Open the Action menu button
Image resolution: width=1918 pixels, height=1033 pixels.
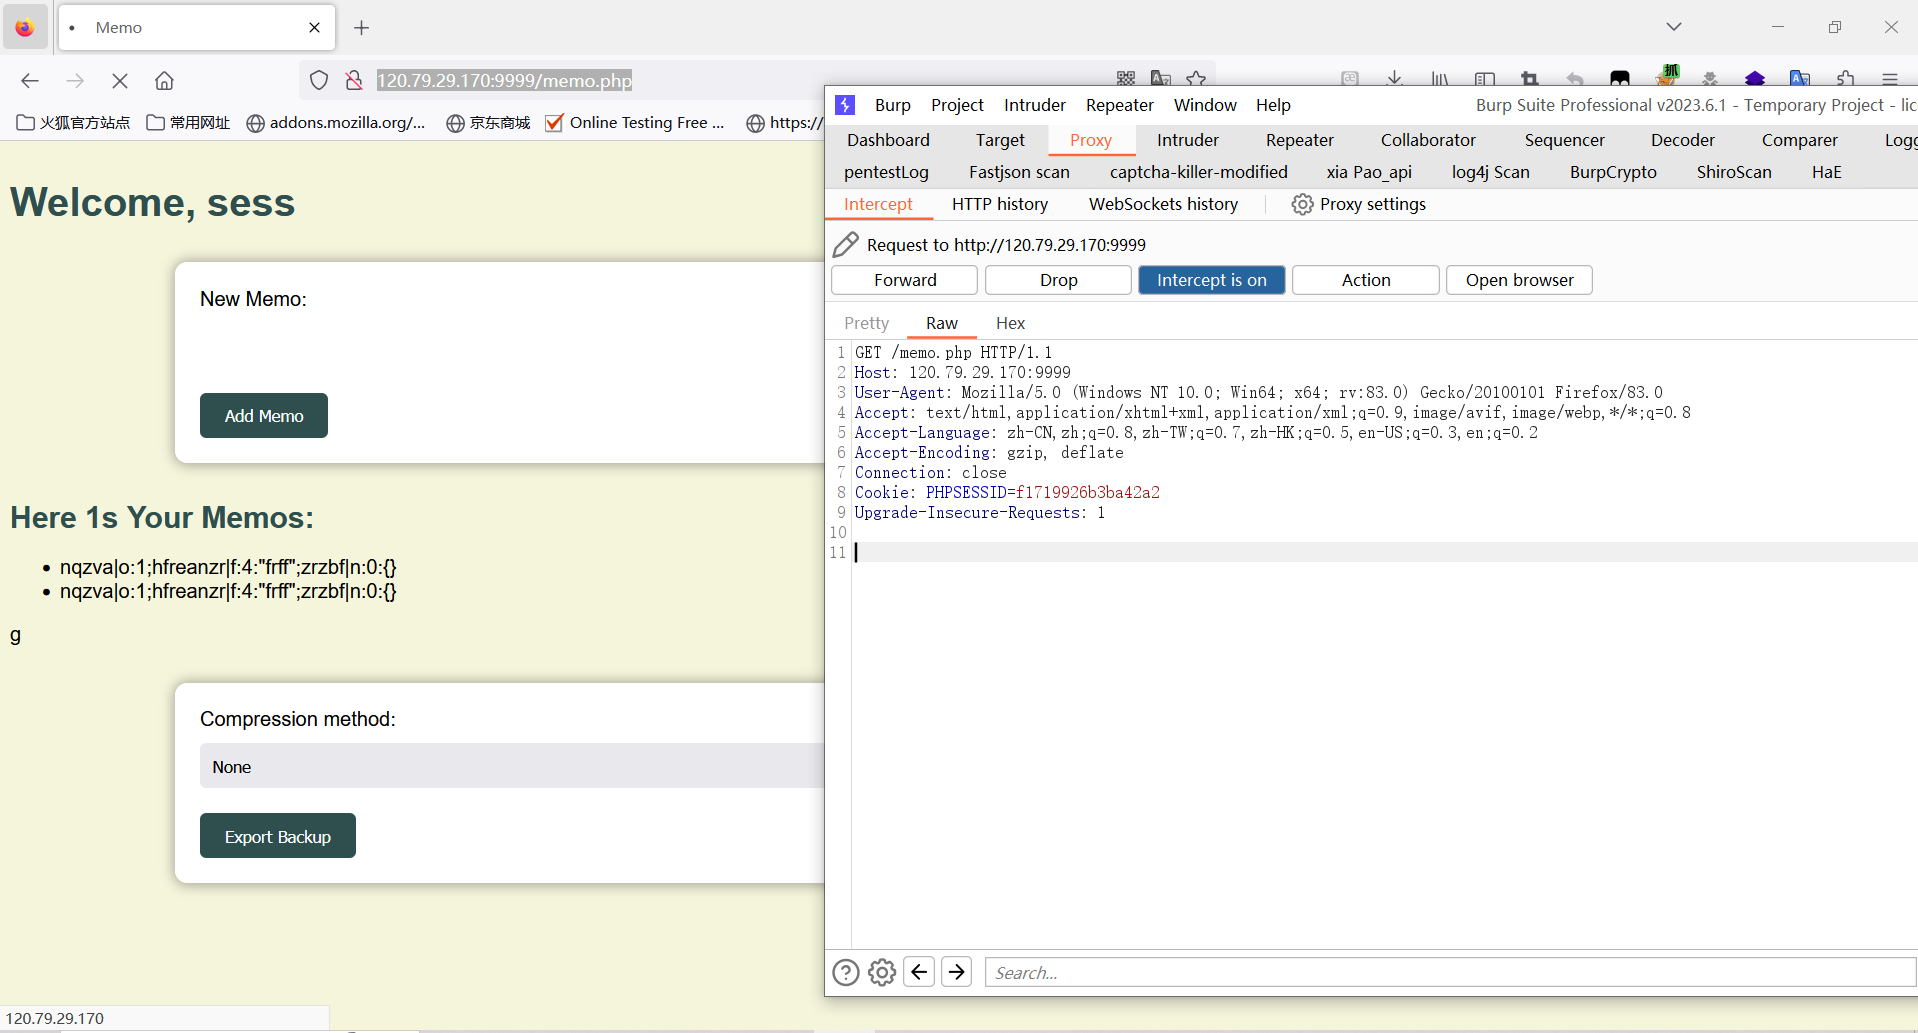tap(1366, 280)
